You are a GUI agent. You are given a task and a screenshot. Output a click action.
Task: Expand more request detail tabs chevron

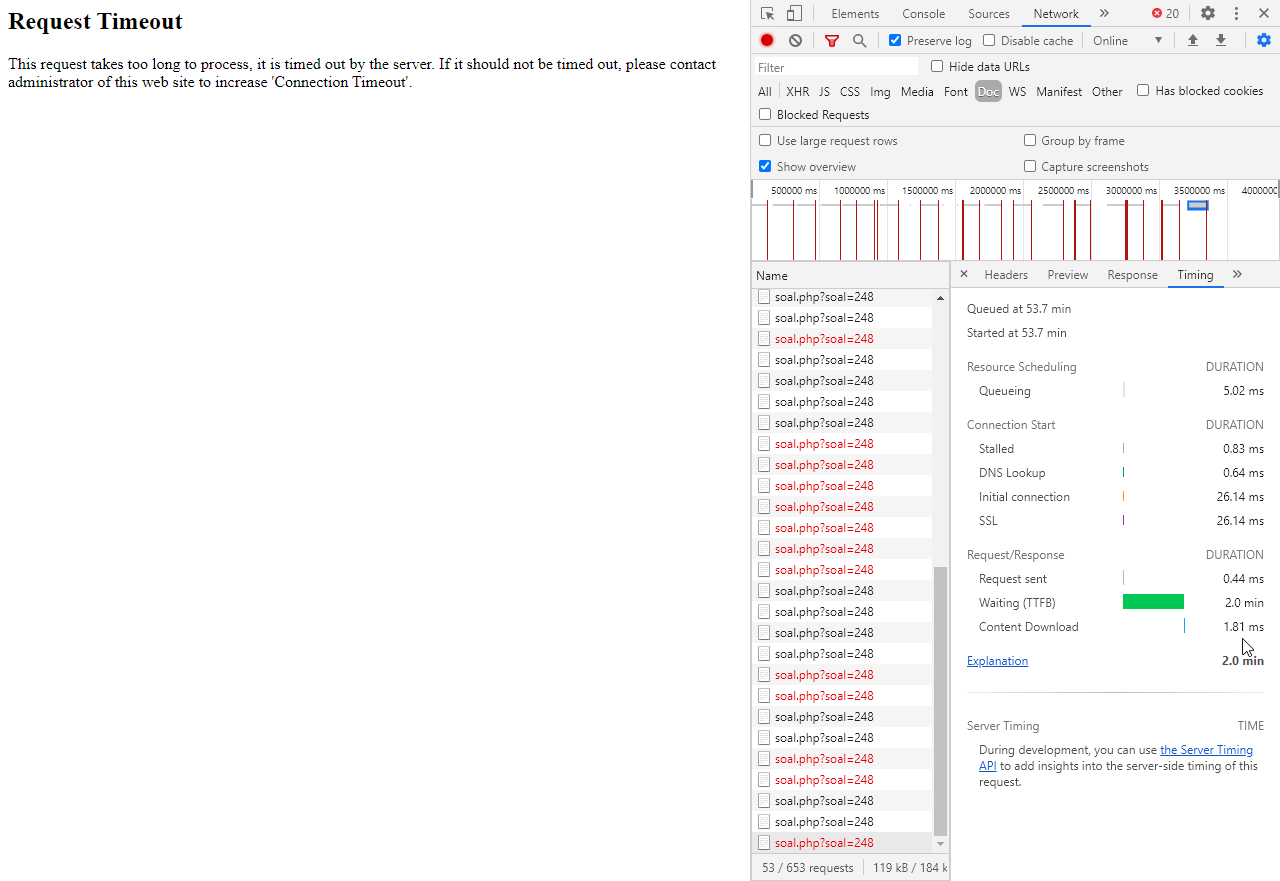click(x=1237, y=275)
